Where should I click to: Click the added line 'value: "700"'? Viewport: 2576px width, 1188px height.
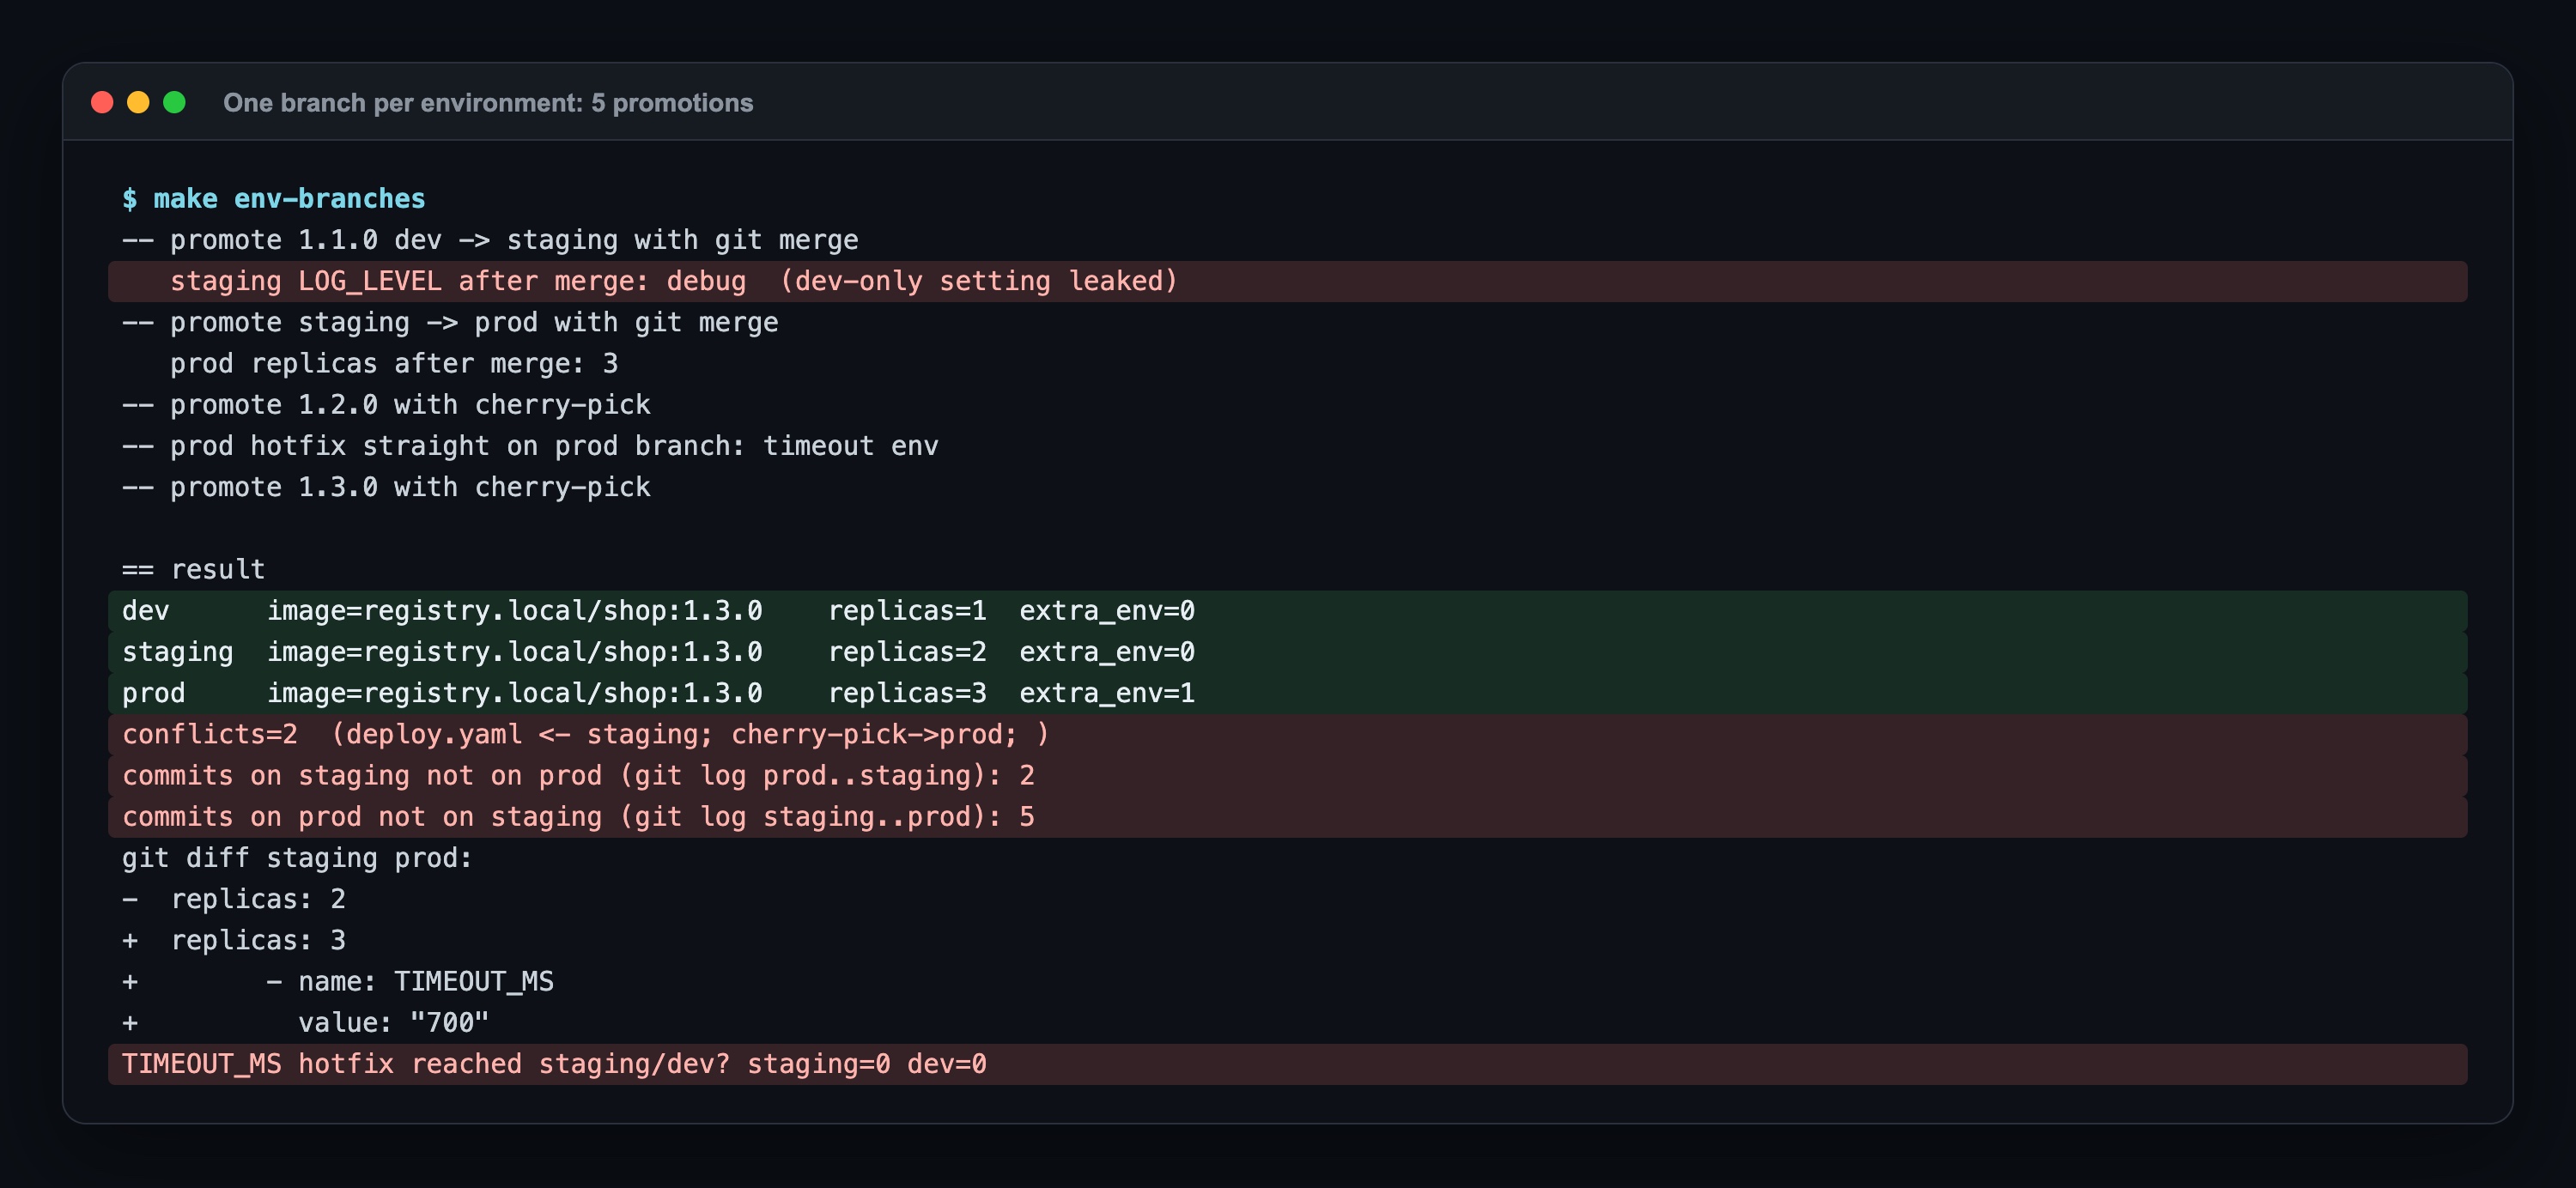306,1023
